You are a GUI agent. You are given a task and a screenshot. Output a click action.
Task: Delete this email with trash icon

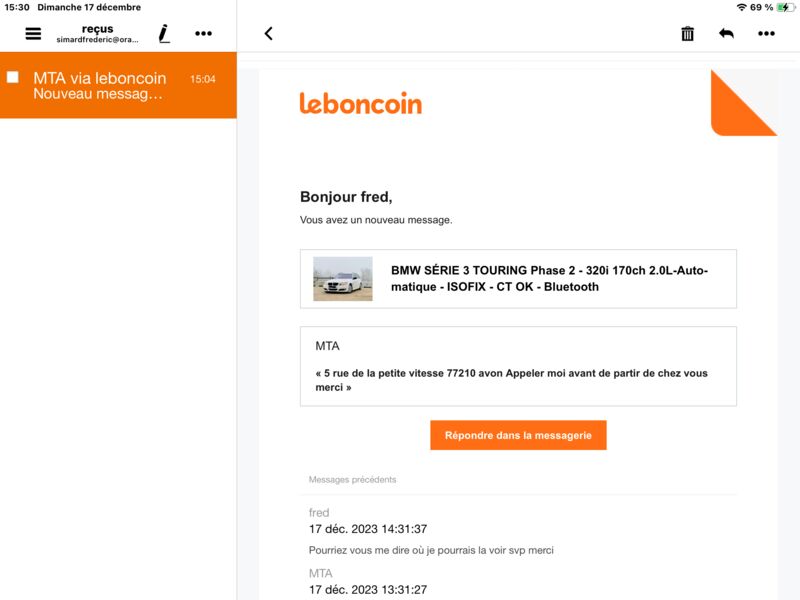coord(687,34)
